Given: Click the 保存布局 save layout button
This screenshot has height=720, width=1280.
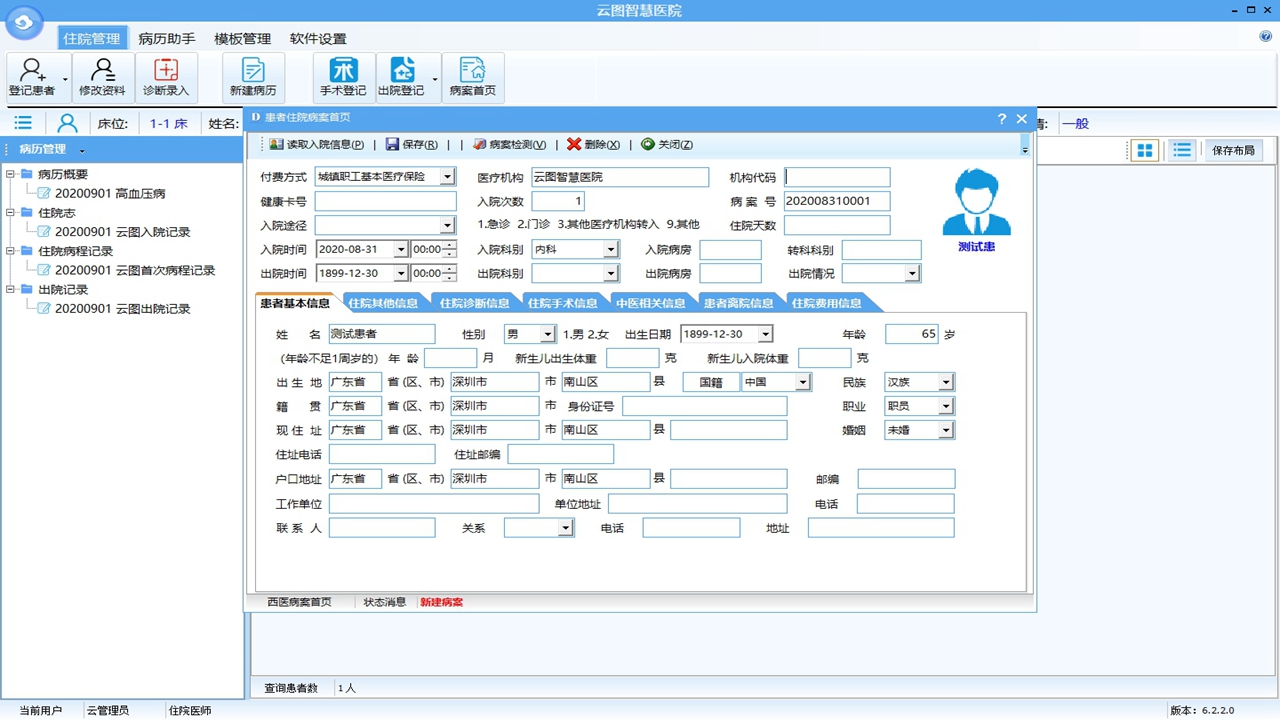Looking at the screenshot, I should pos(1233,151).
